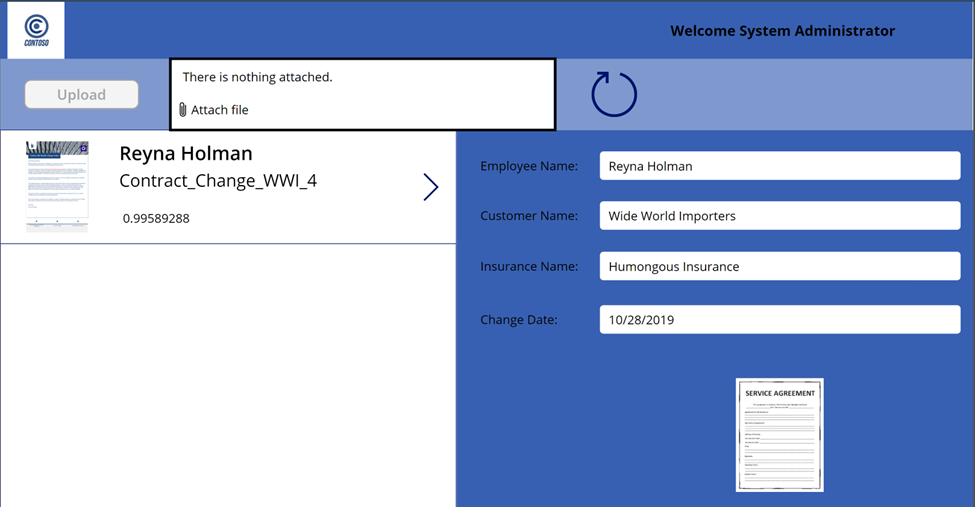Click the Contract_Change_WWI_4 file name
Screen dimensions: 975x507
[218, 181]
